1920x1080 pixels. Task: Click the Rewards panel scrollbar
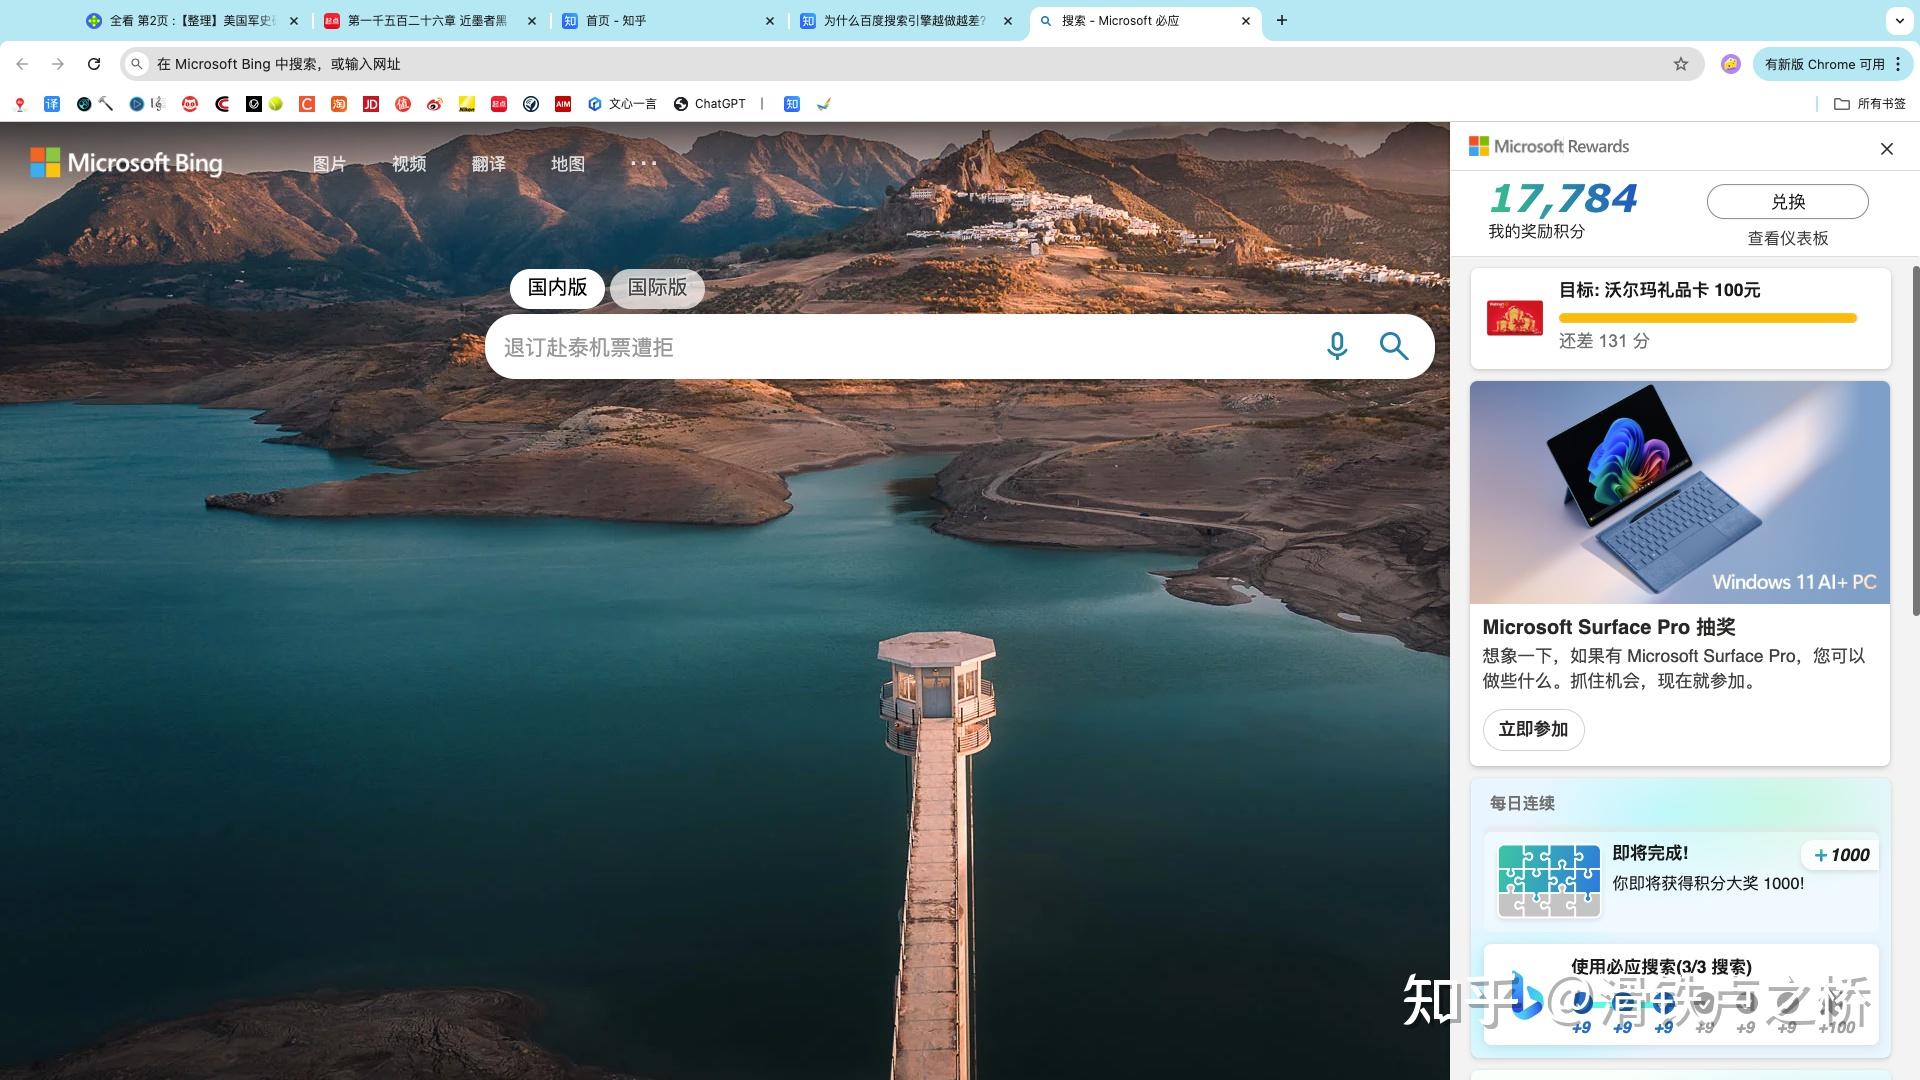(x=1915, y=440)
